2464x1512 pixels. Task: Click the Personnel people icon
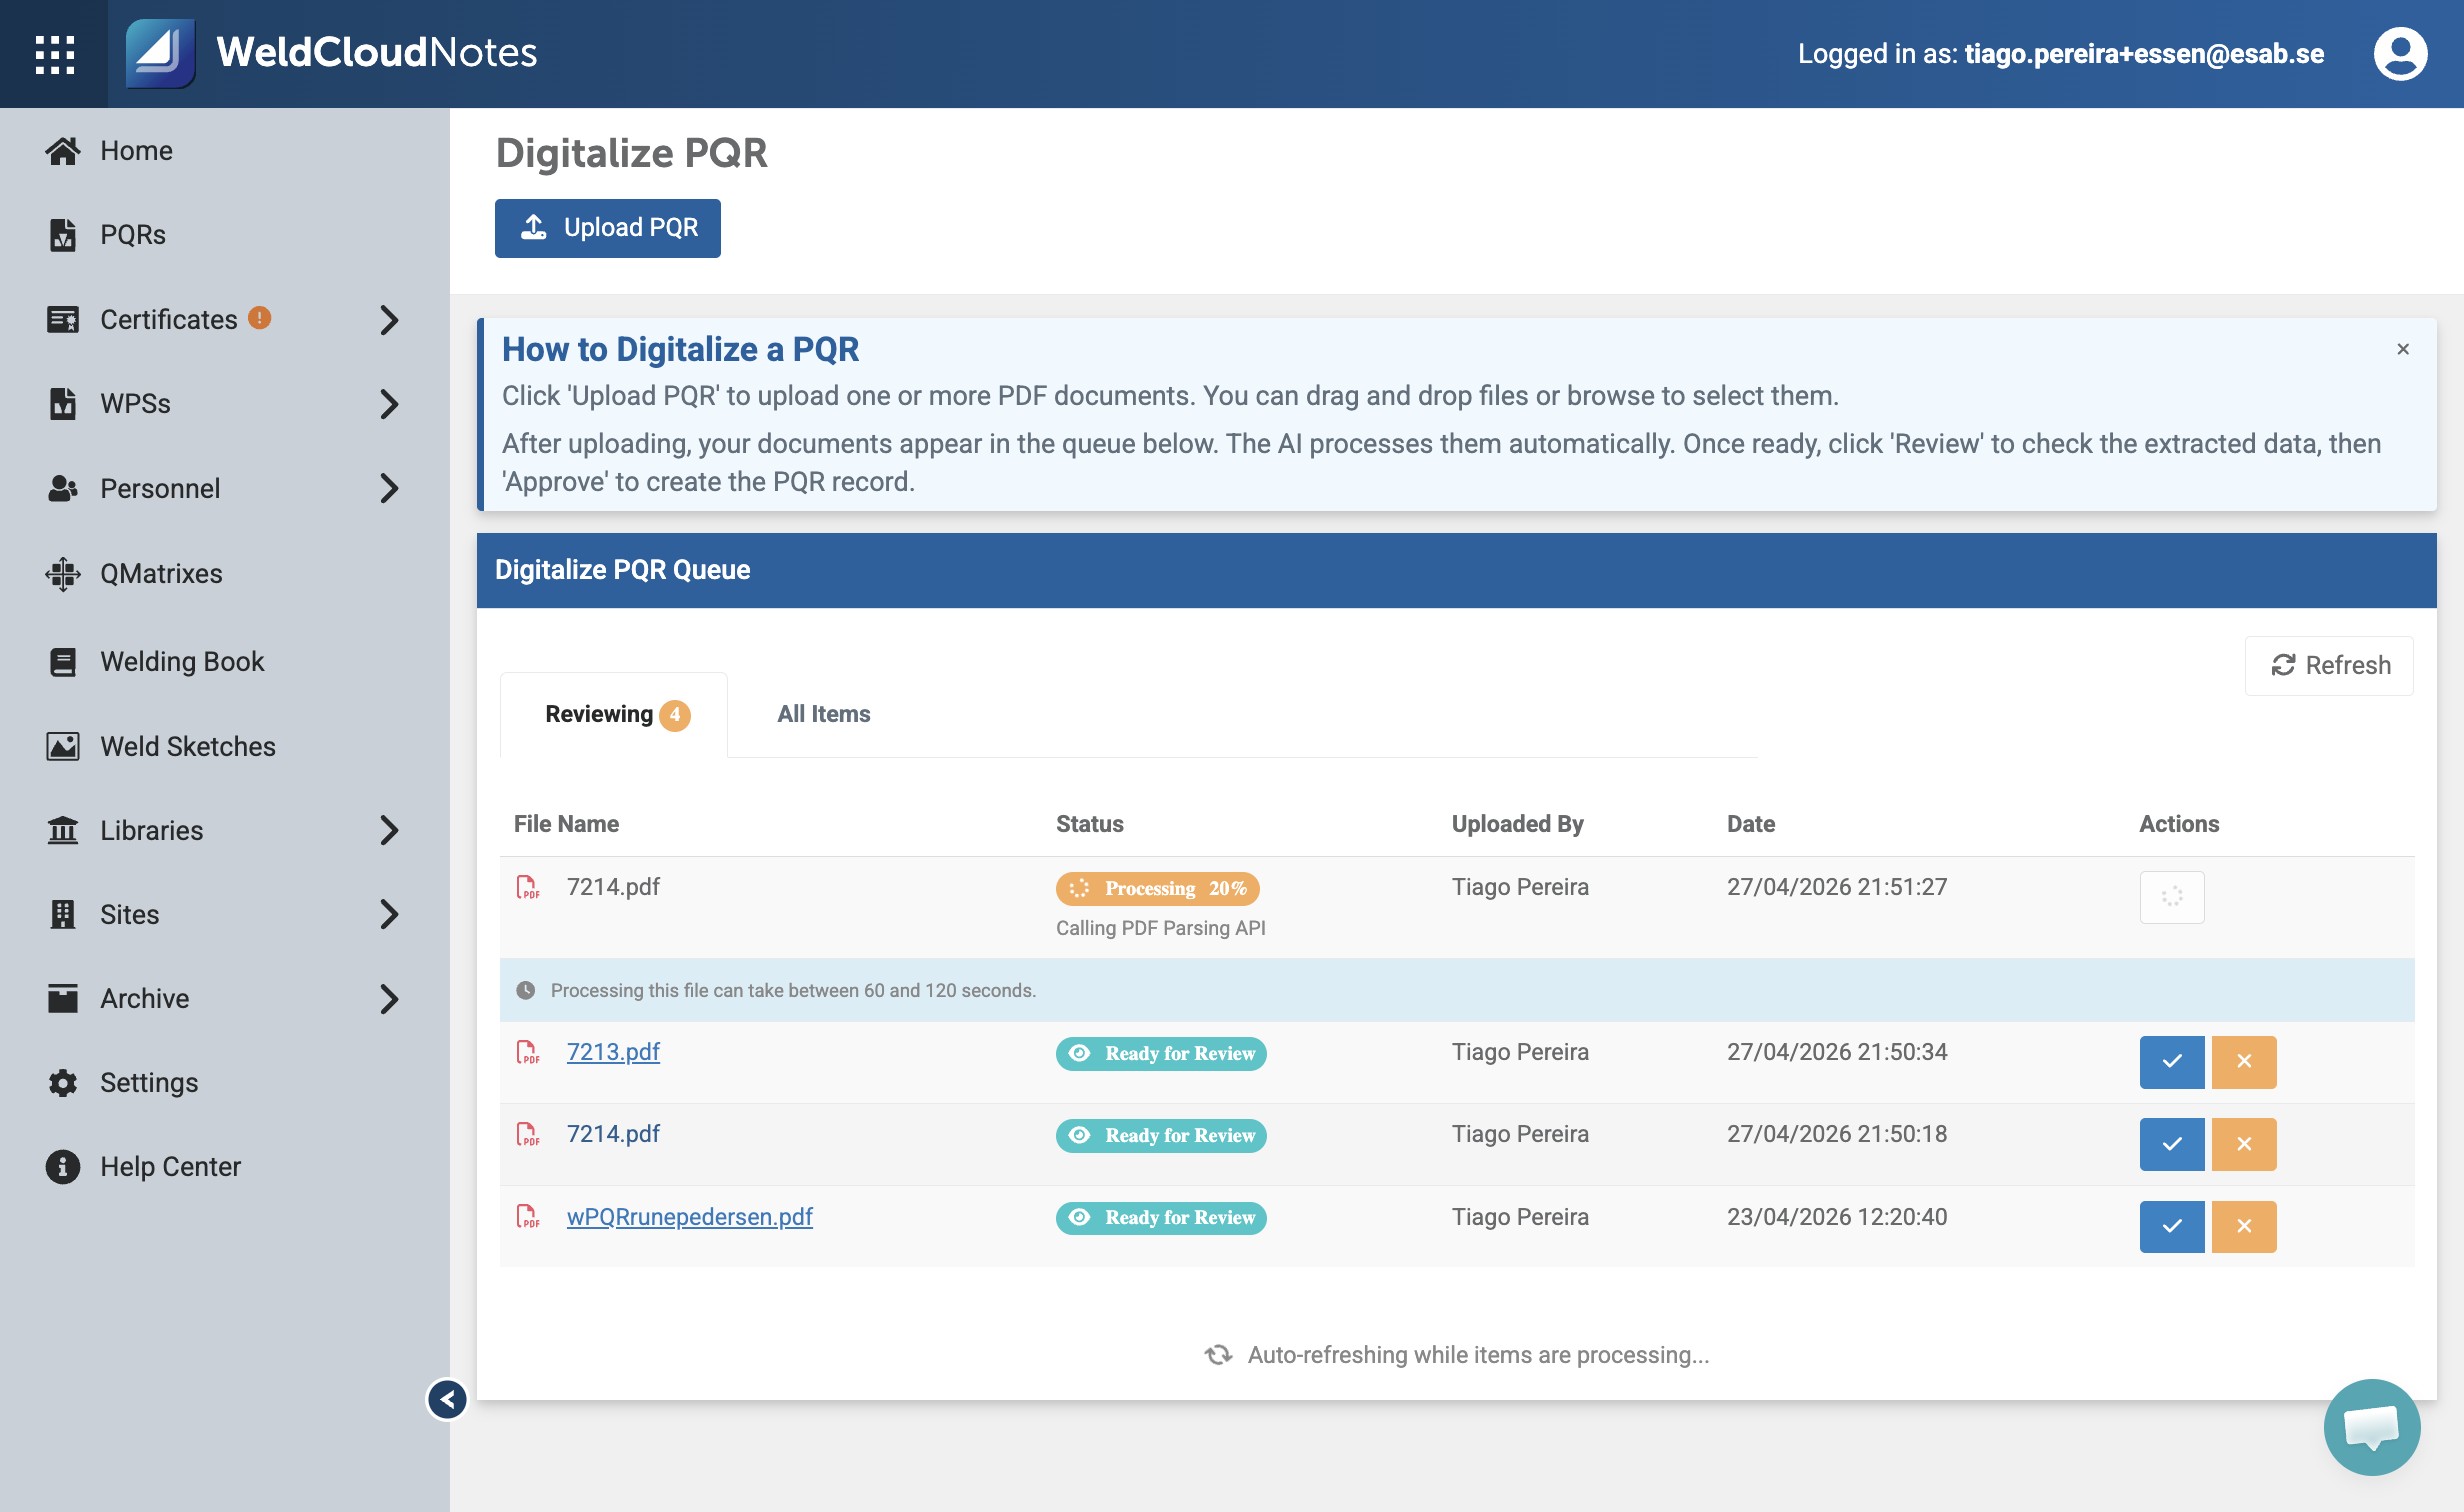(x=63, y=488)
